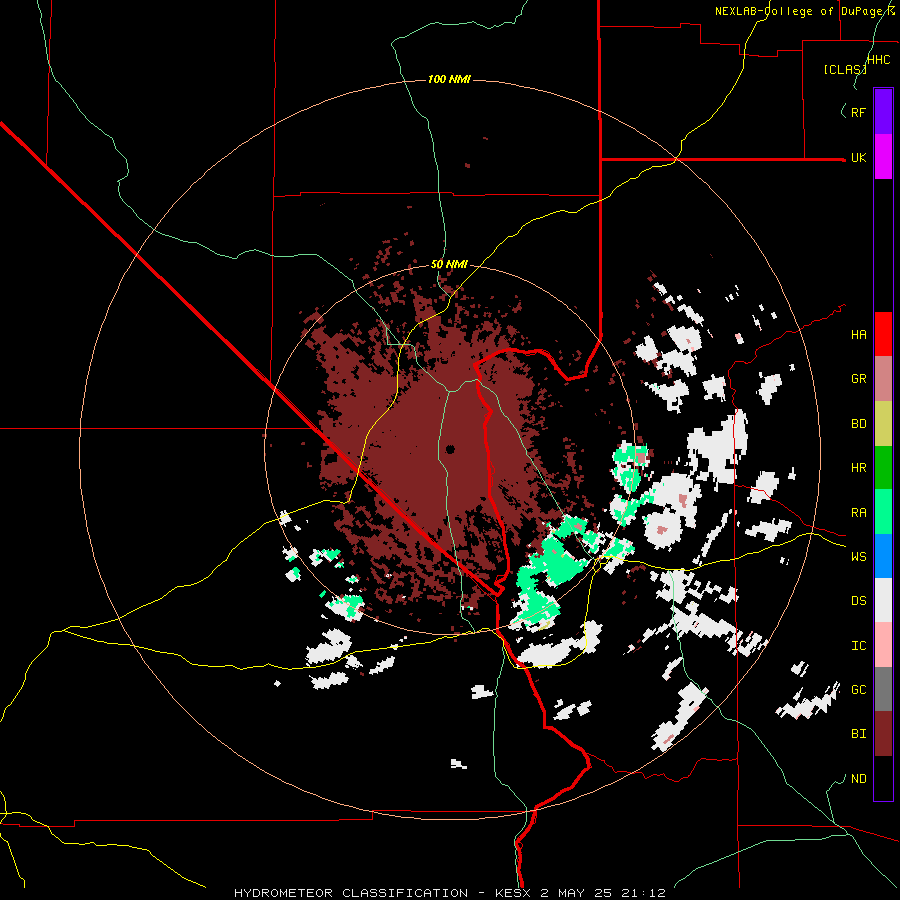Click the WS legend label
Image resolution: width=900 pixels, height=900 pixels.
coord(858,557)
